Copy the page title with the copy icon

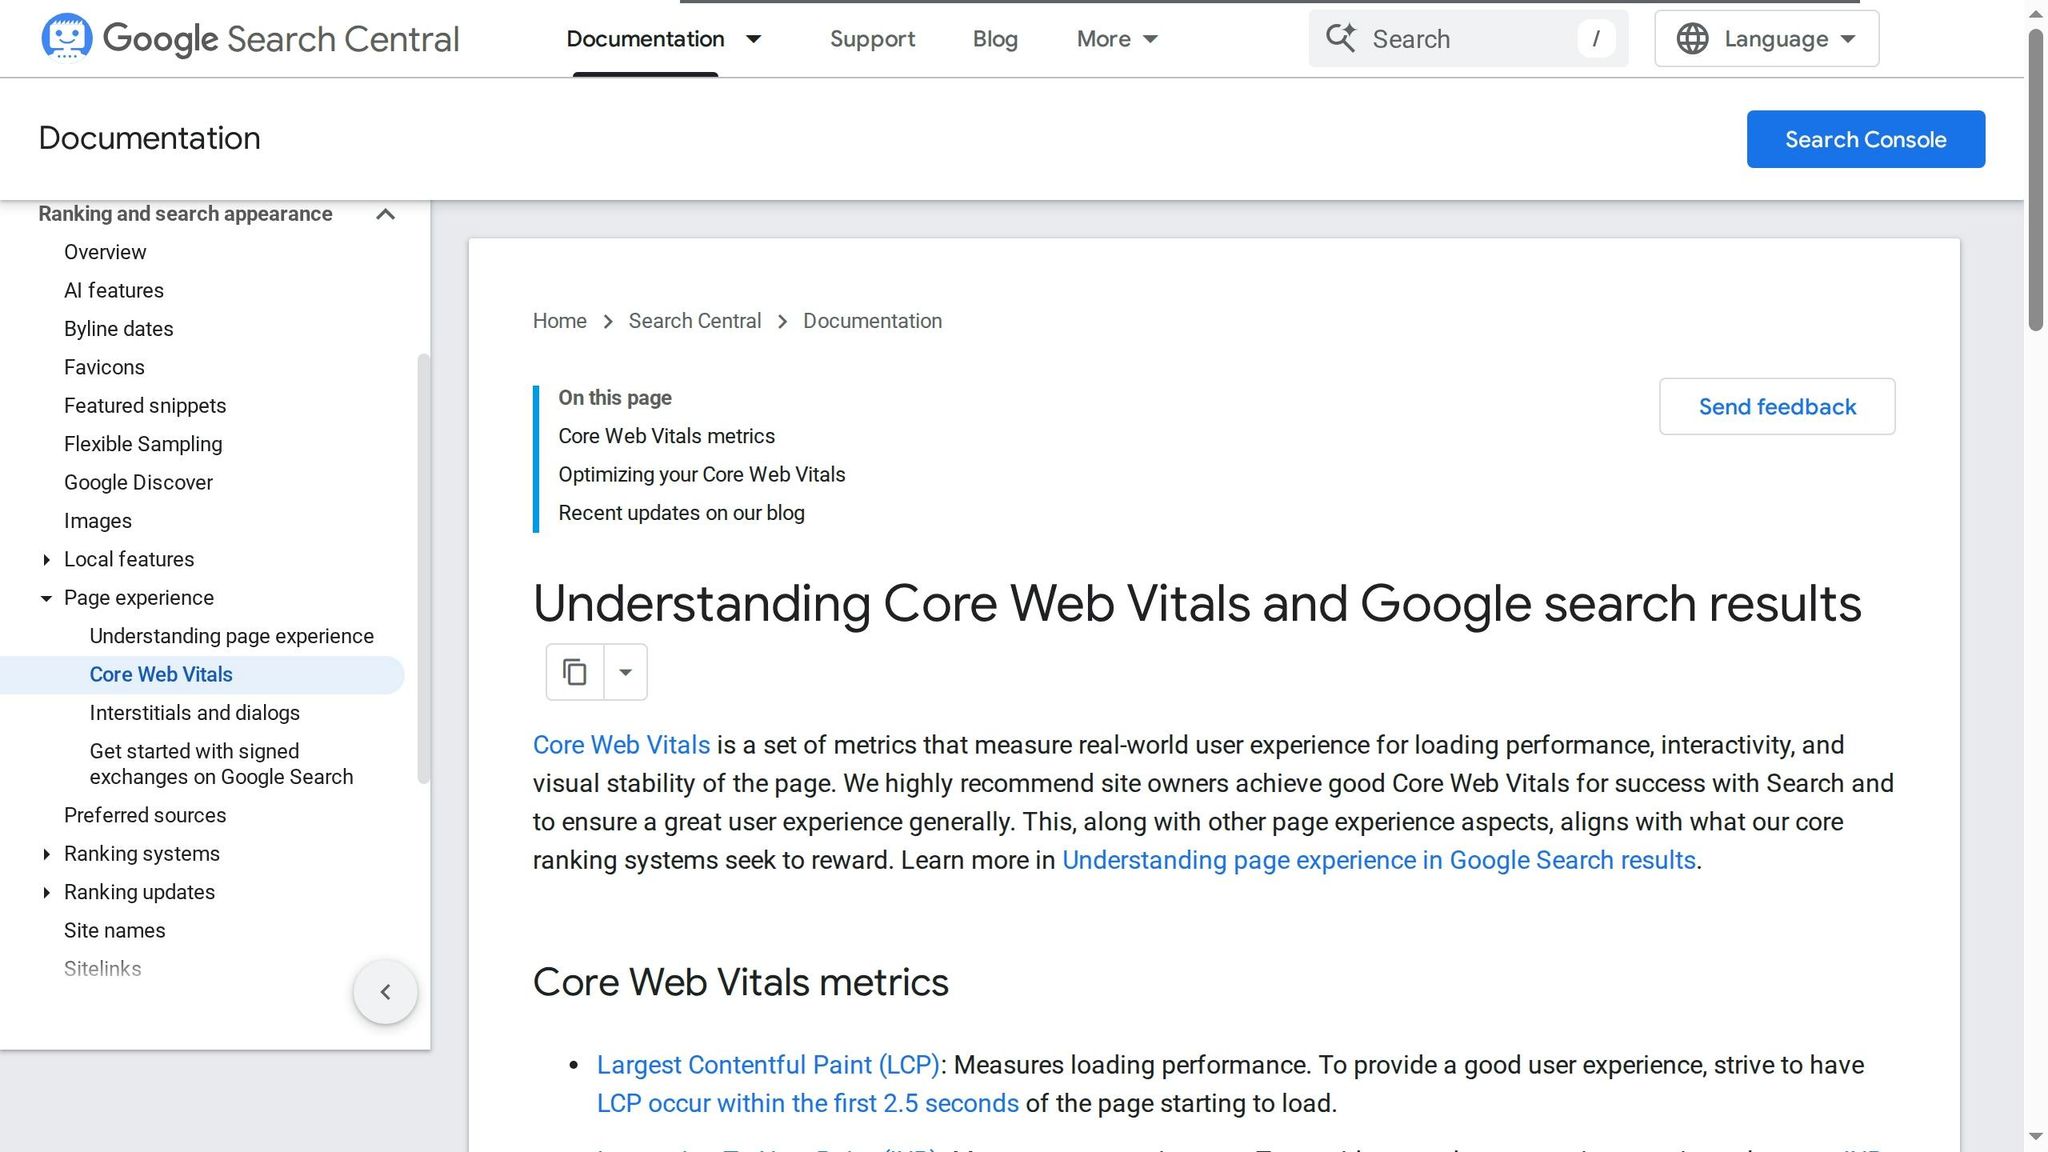pos(573,671)
